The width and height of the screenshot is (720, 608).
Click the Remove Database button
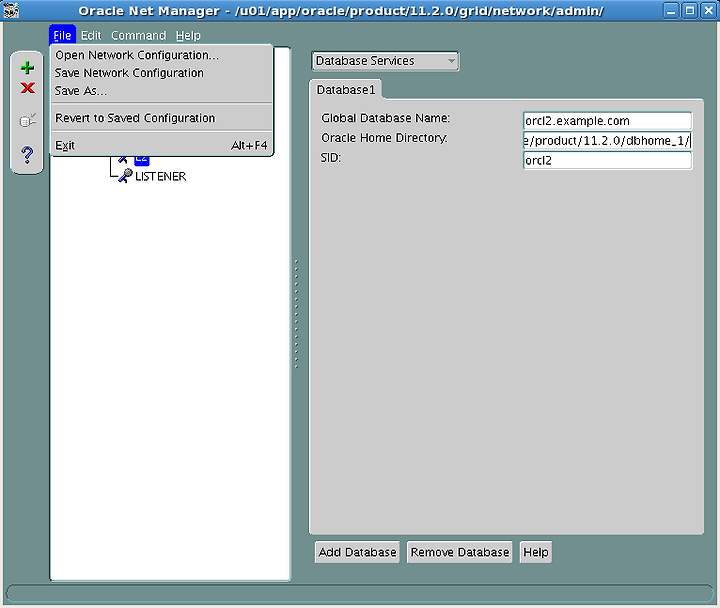(460, 552)
